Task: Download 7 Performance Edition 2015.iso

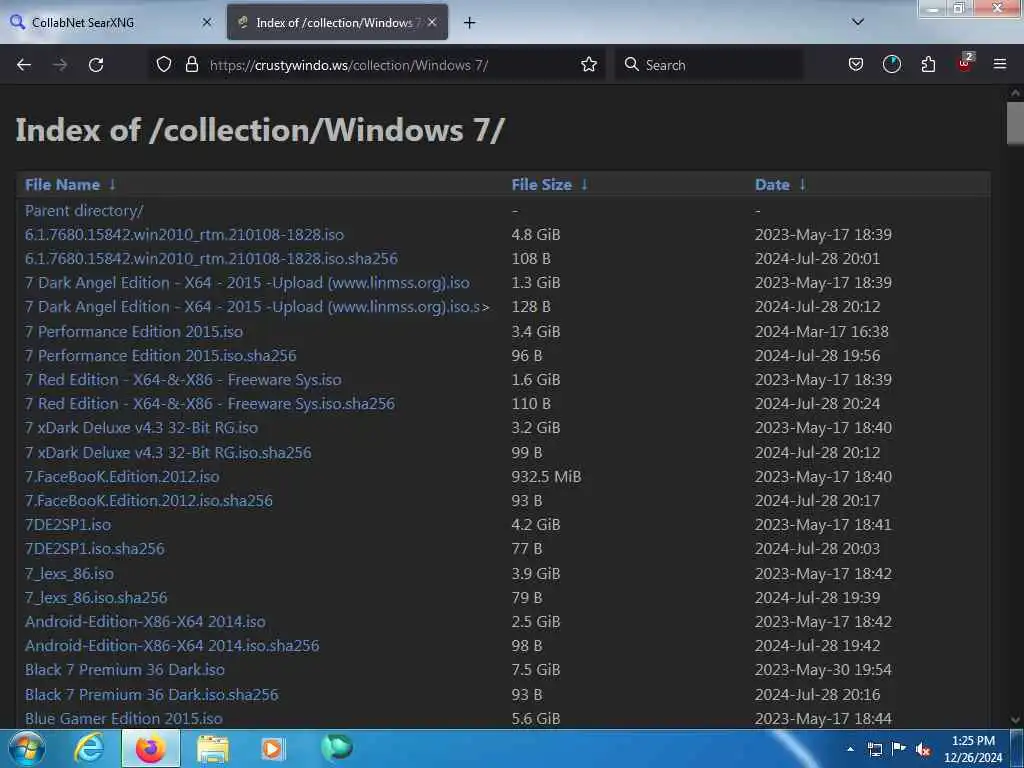Action: [134, 332]
